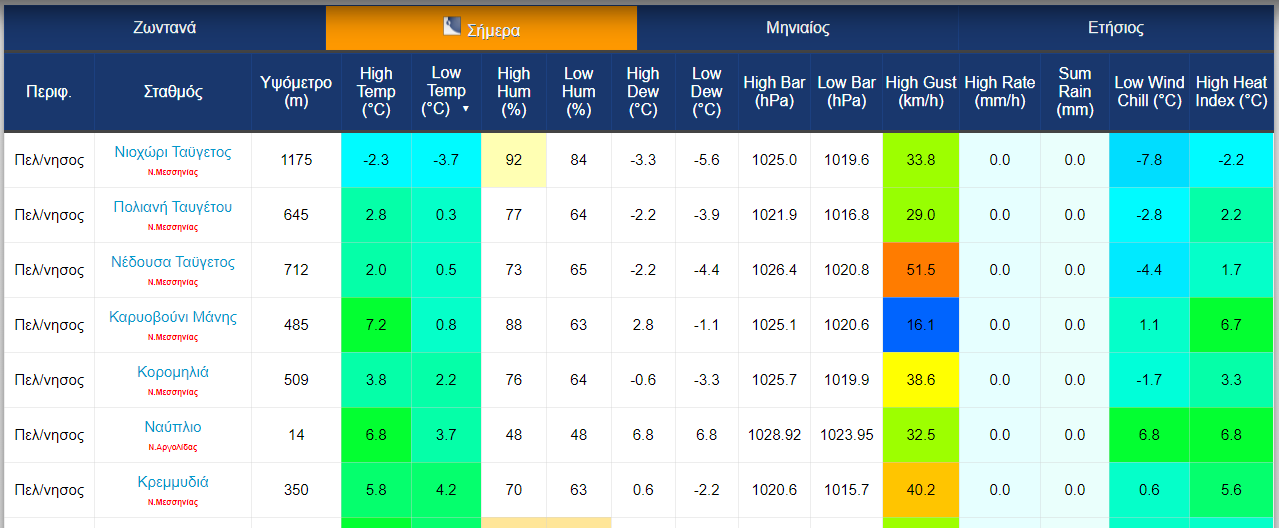The image size is (1279, 528).
Task: Click altitude value 14 for Ναύπλιο
Action: coord(297,435)
